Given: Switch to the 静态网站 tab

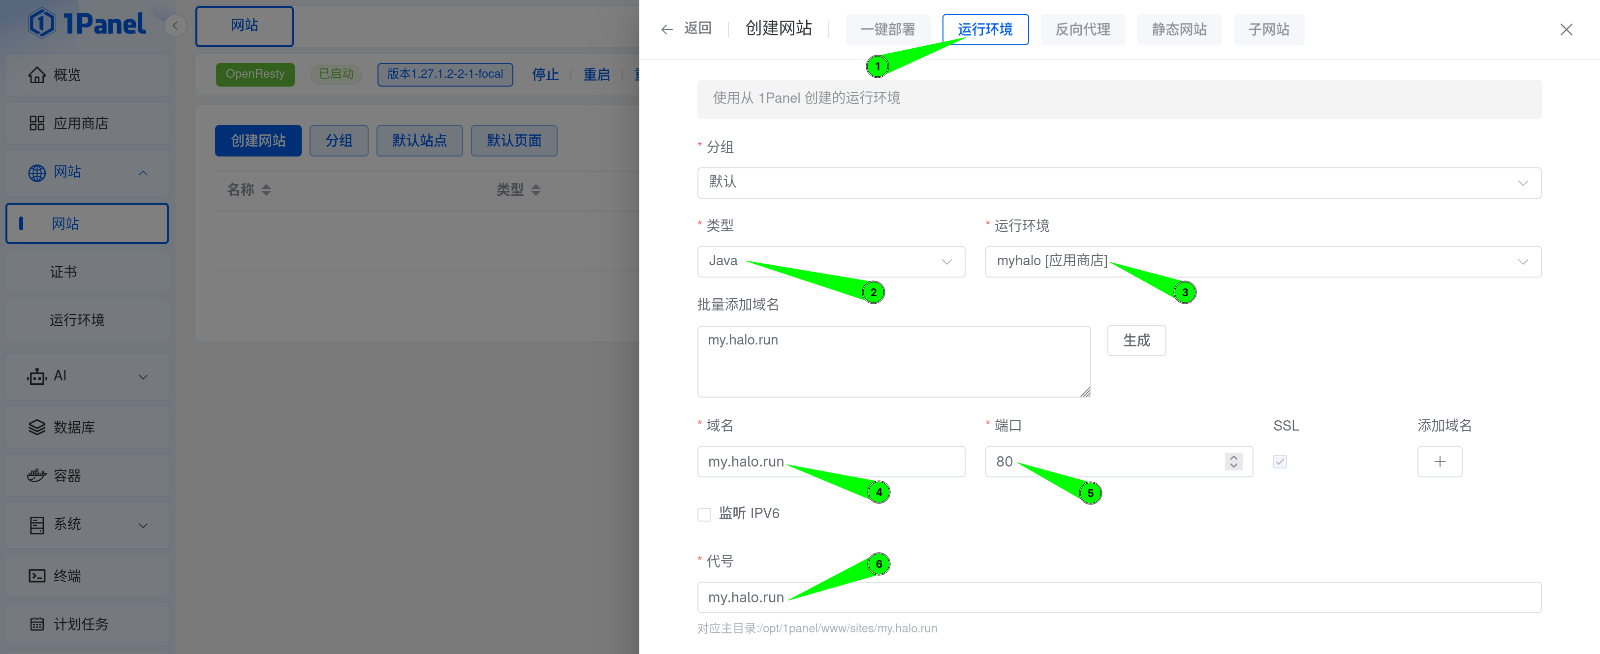Looking at the screenshot, I should point(1179,30).
